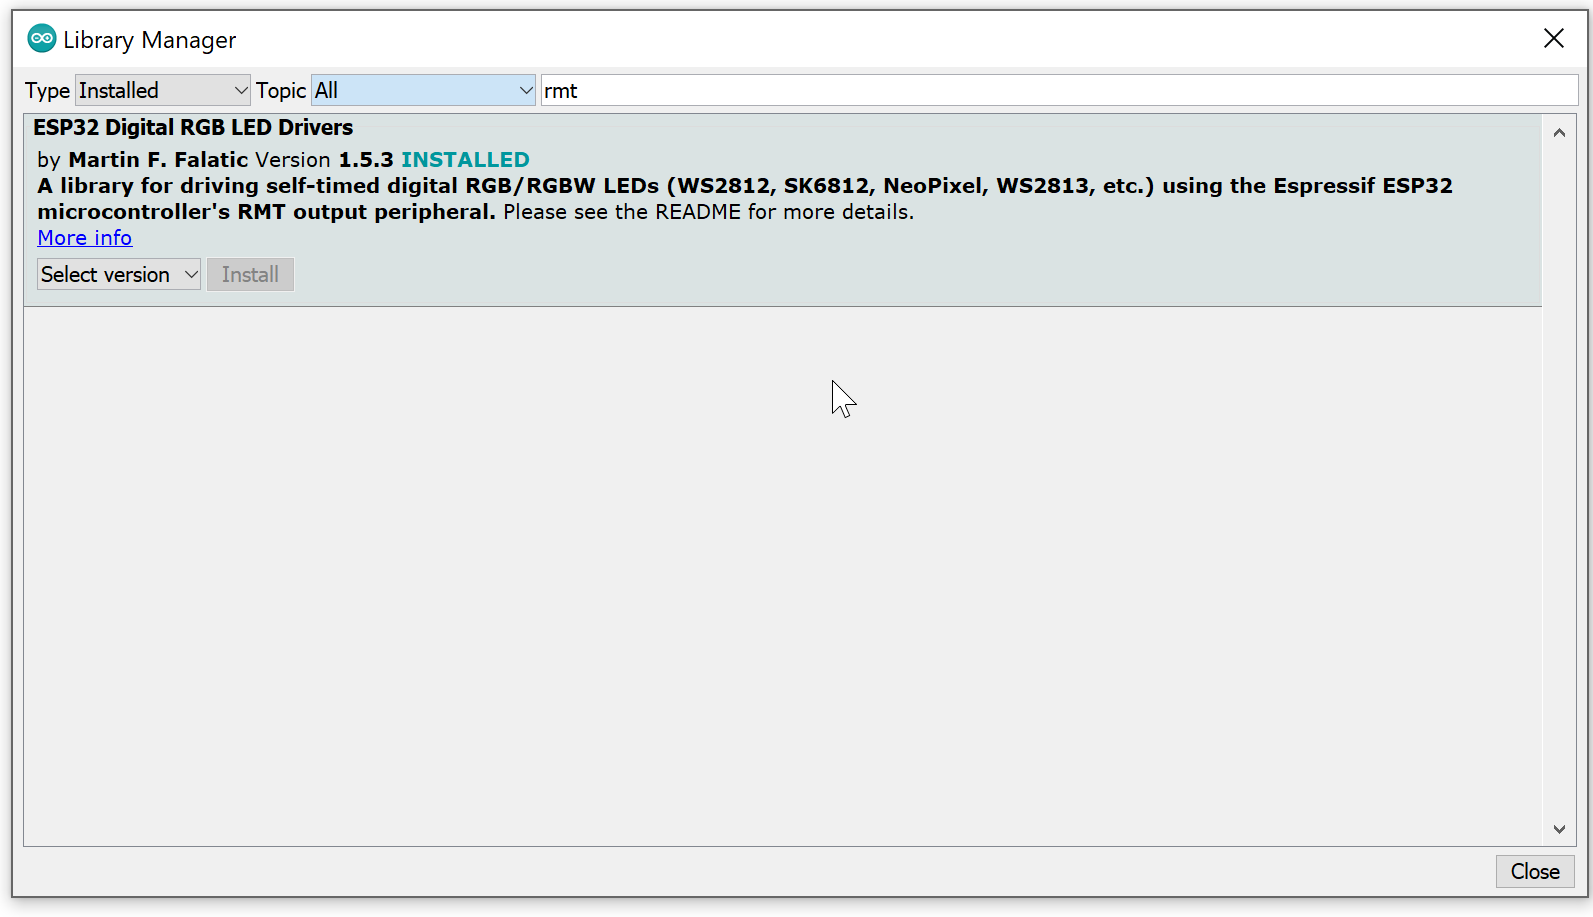Open the More info link

tap(85, 238)
